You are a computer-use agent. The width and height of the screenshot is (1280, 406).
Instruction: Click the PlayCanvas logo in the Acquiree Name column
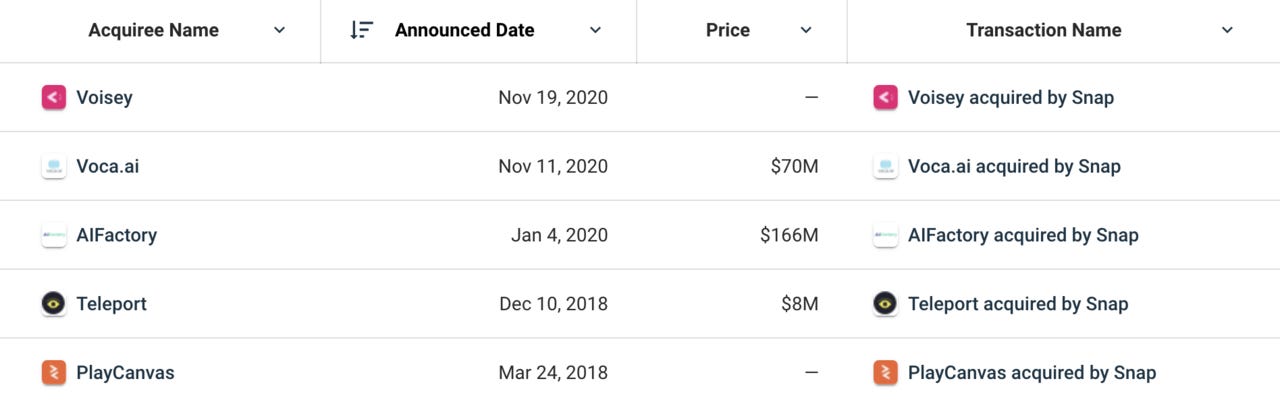tap(54, 373)
